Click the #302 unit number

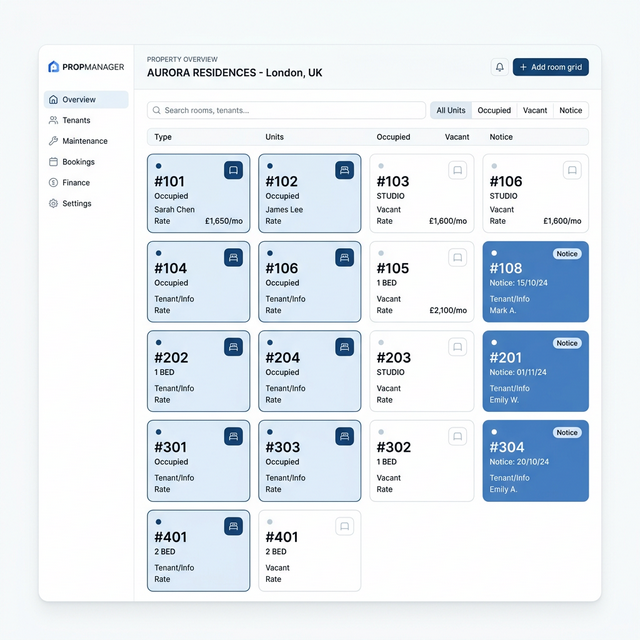point(393,447)
